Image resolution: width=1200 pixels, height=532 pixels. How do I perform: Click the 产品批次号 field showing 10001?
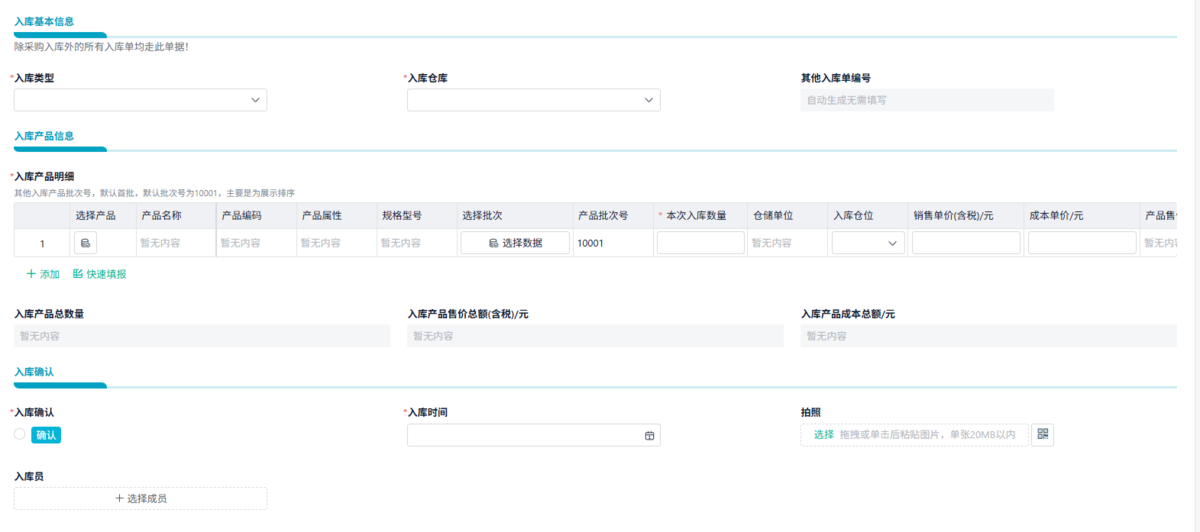pos(610,243)
